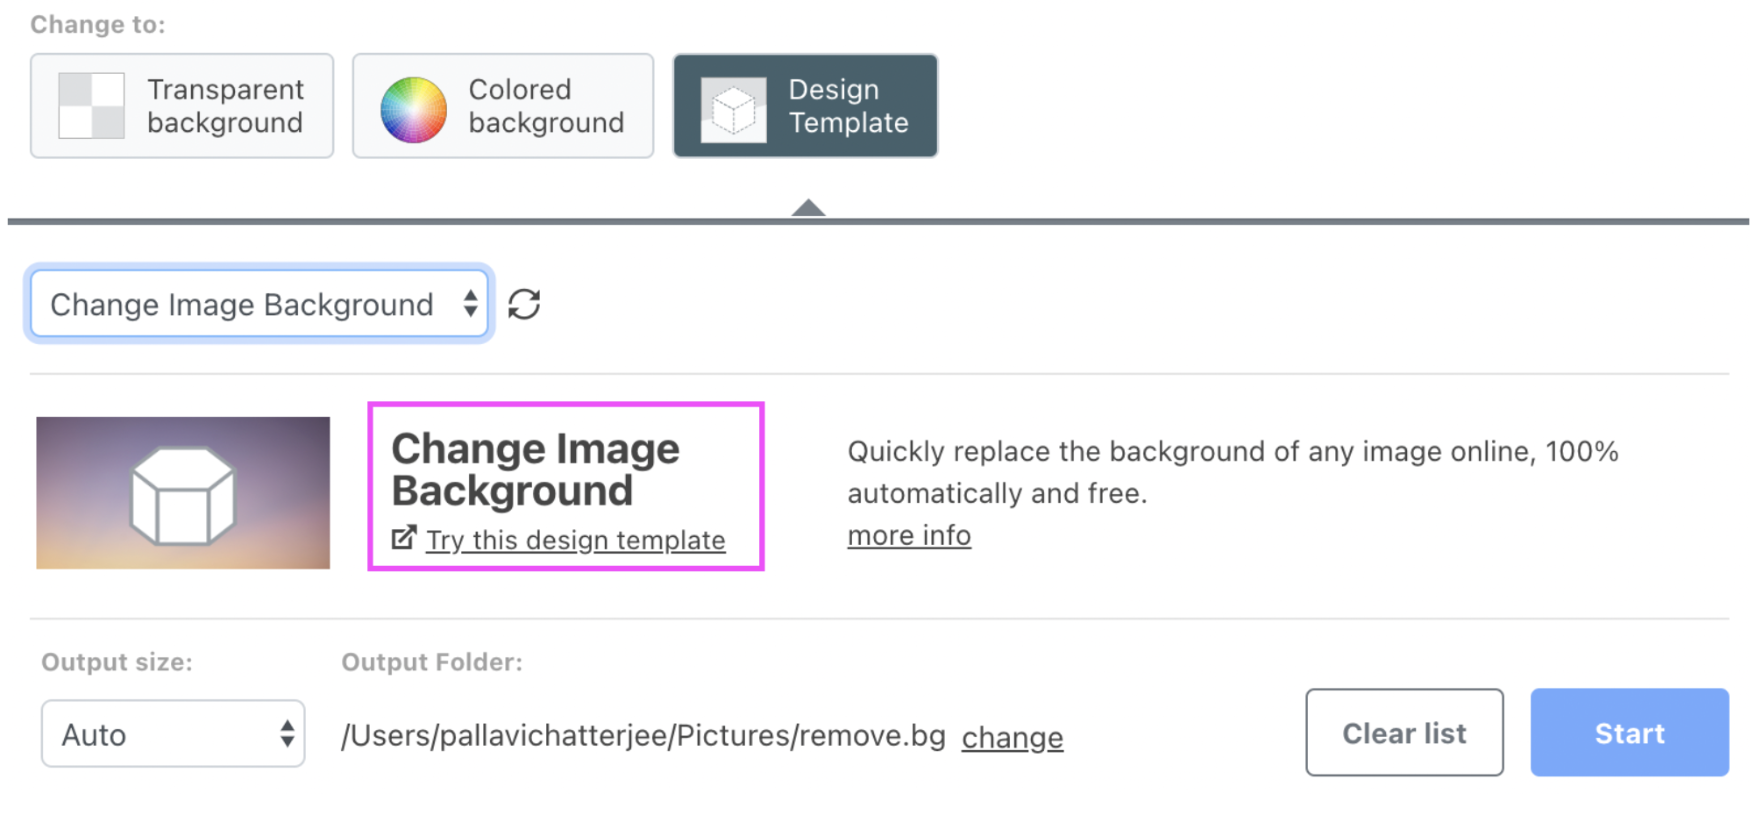Click the up-down arrows on Auto size
Viewport: 1758px width, 818px height.
(x=287, y=734)
